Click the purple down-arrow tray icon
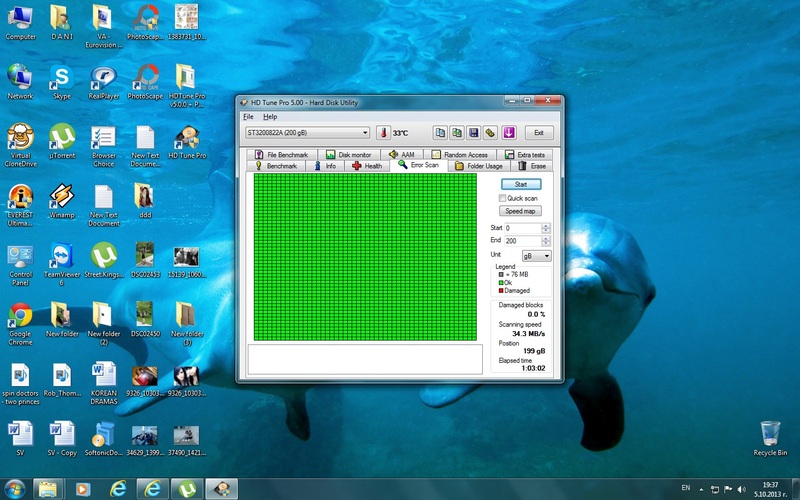Image resolution: width=800 pixels, height=500 pixels. click(508, 132)
